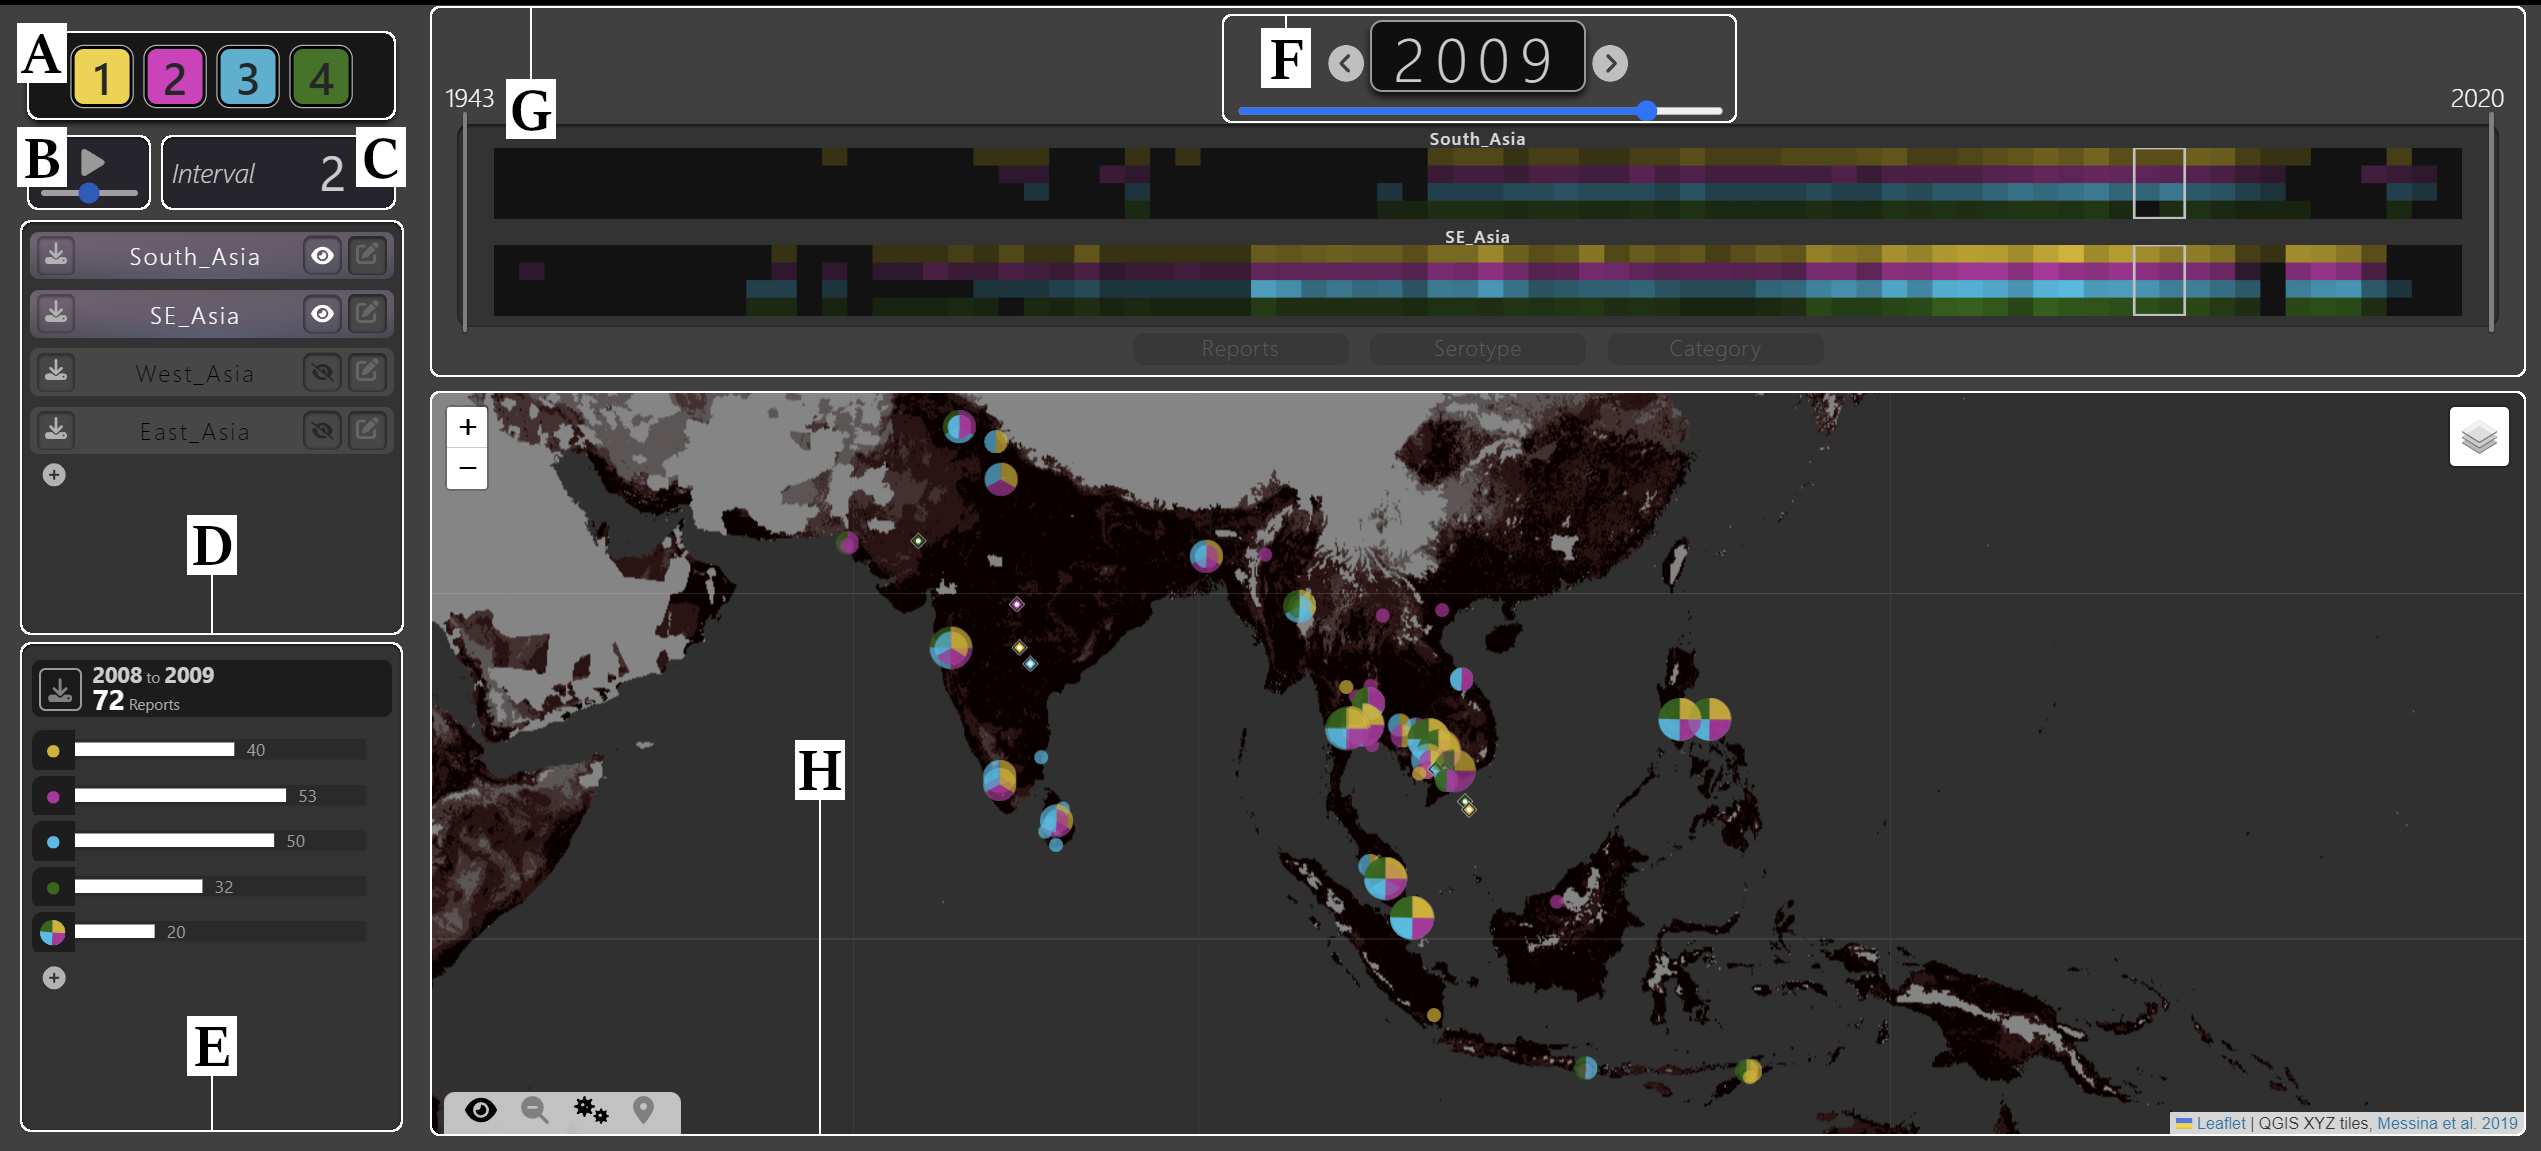Add a new region with plus button
The width and height of the screenshot is (2541, 1151).
coord(54,475)
